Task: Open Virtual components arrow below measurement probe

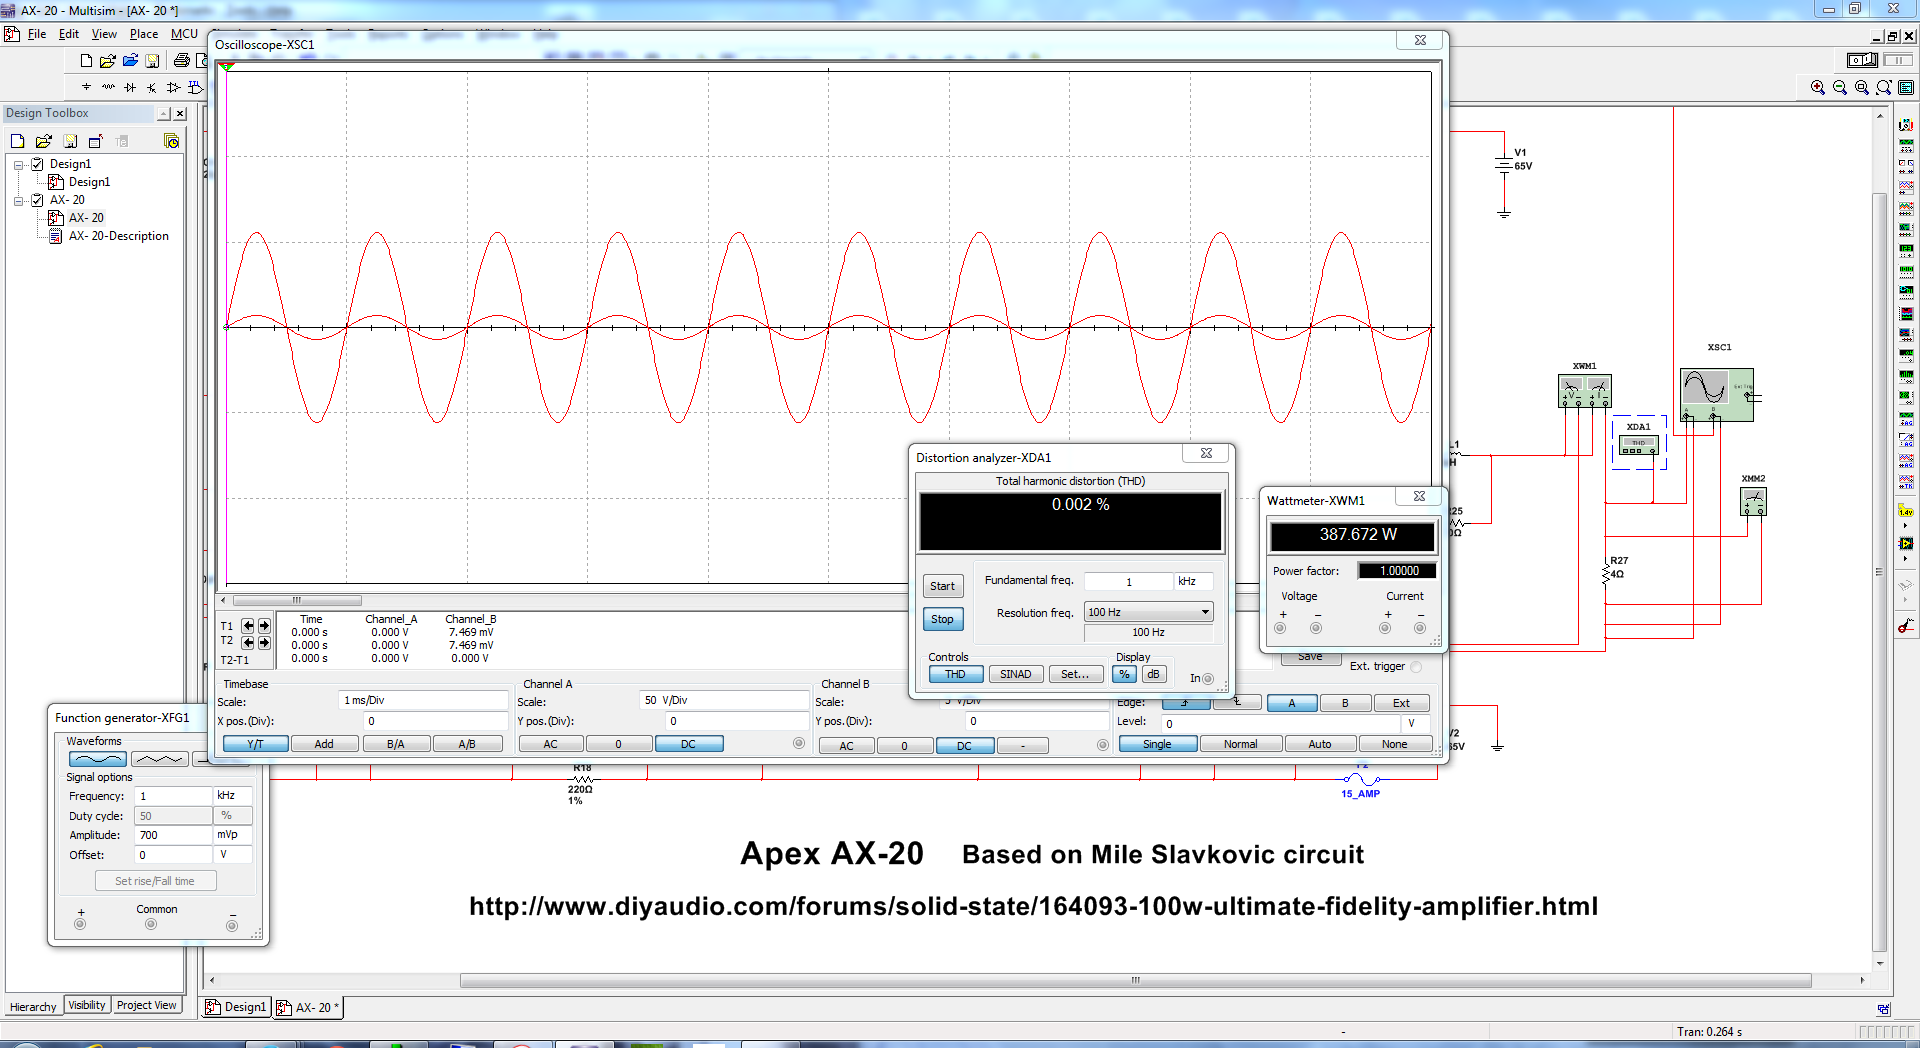Action: [1906, 525]
